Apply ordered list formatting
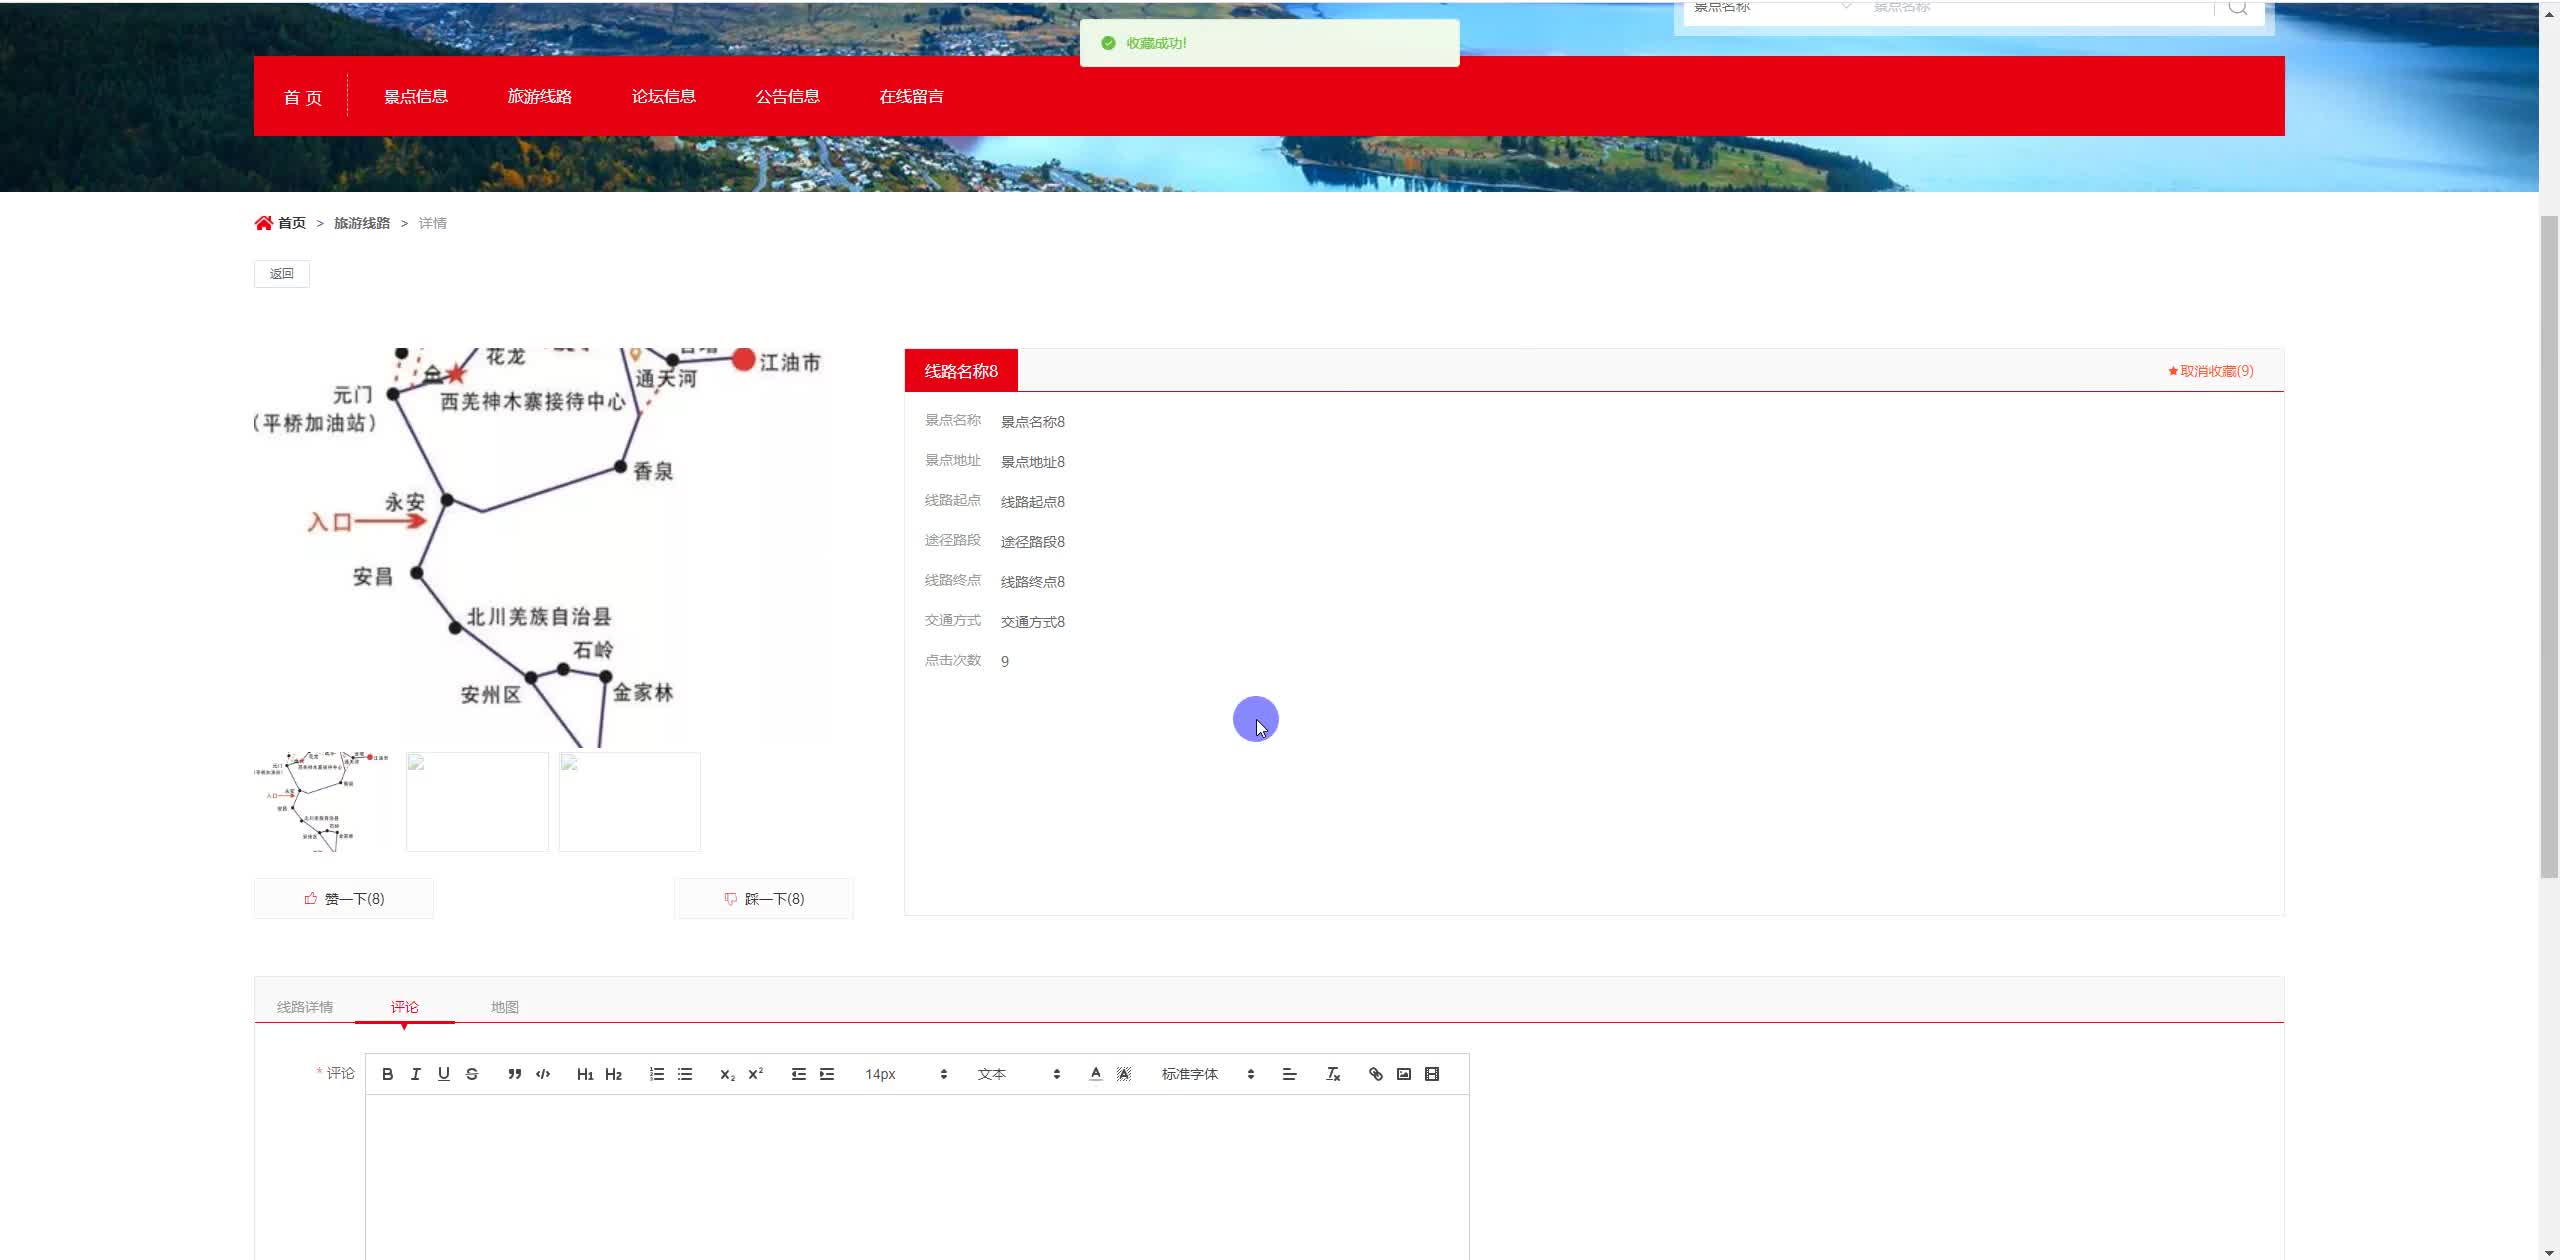The height and width of the screenshot is (1260, 2560). click(x=656, y=1074)
